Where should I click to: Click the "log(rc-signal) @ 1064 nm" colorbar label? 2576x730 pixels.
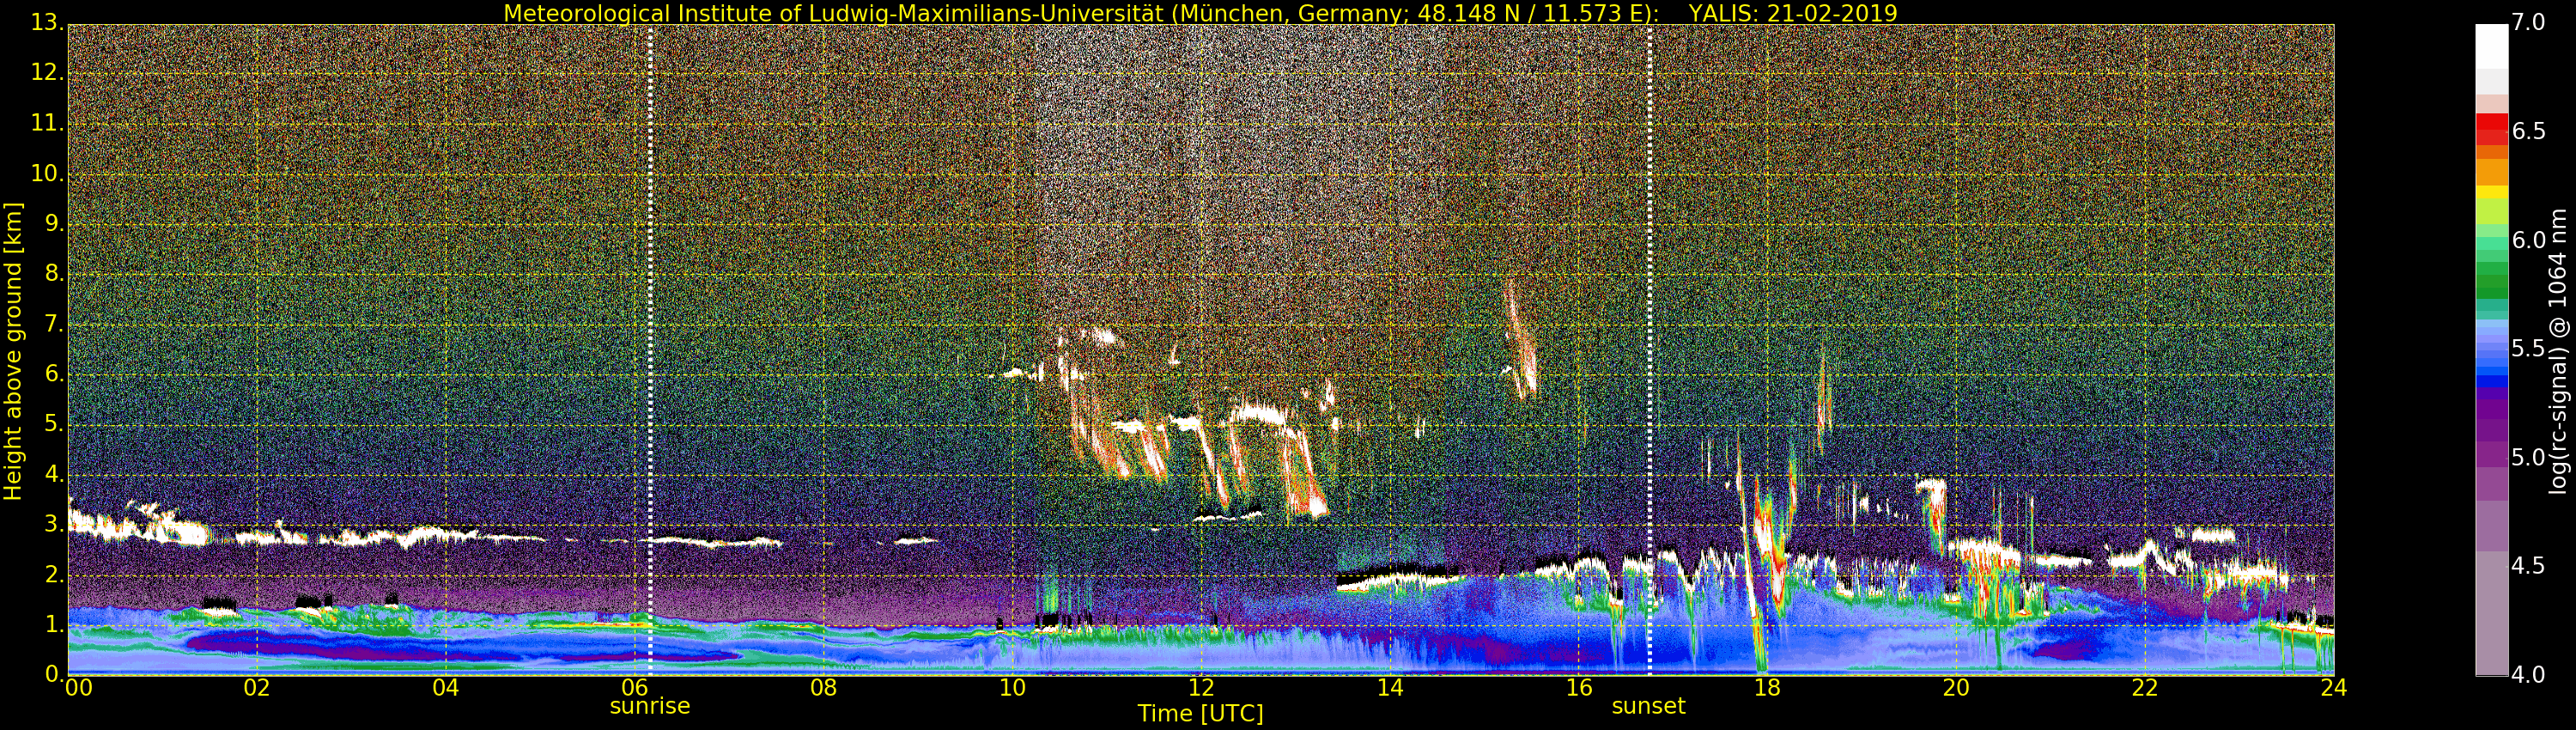[2558, 351]
